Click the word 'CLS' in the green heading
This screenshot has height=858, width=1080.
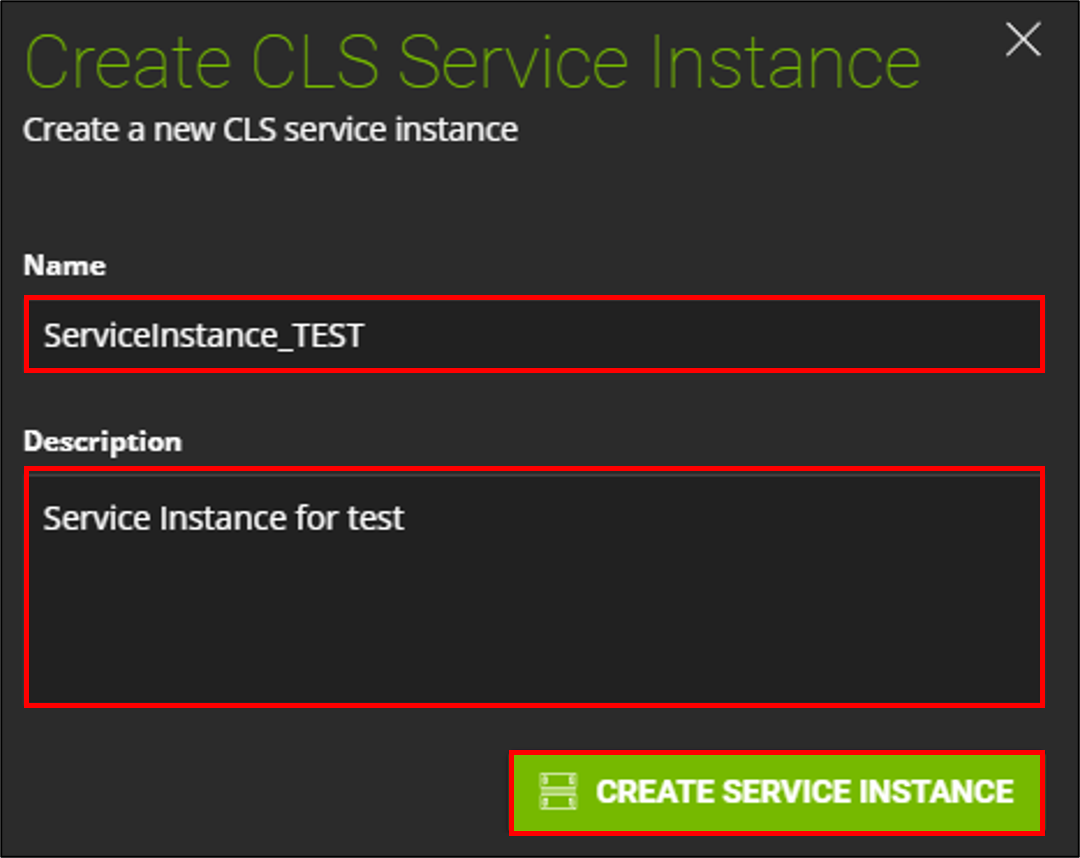(315, 63)
